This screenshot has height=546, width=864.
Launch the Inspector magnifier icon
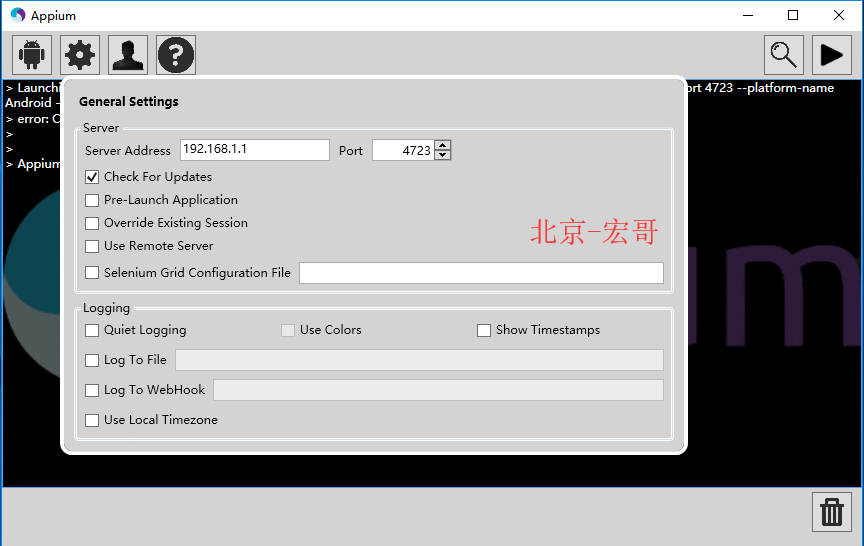[784, 55]
